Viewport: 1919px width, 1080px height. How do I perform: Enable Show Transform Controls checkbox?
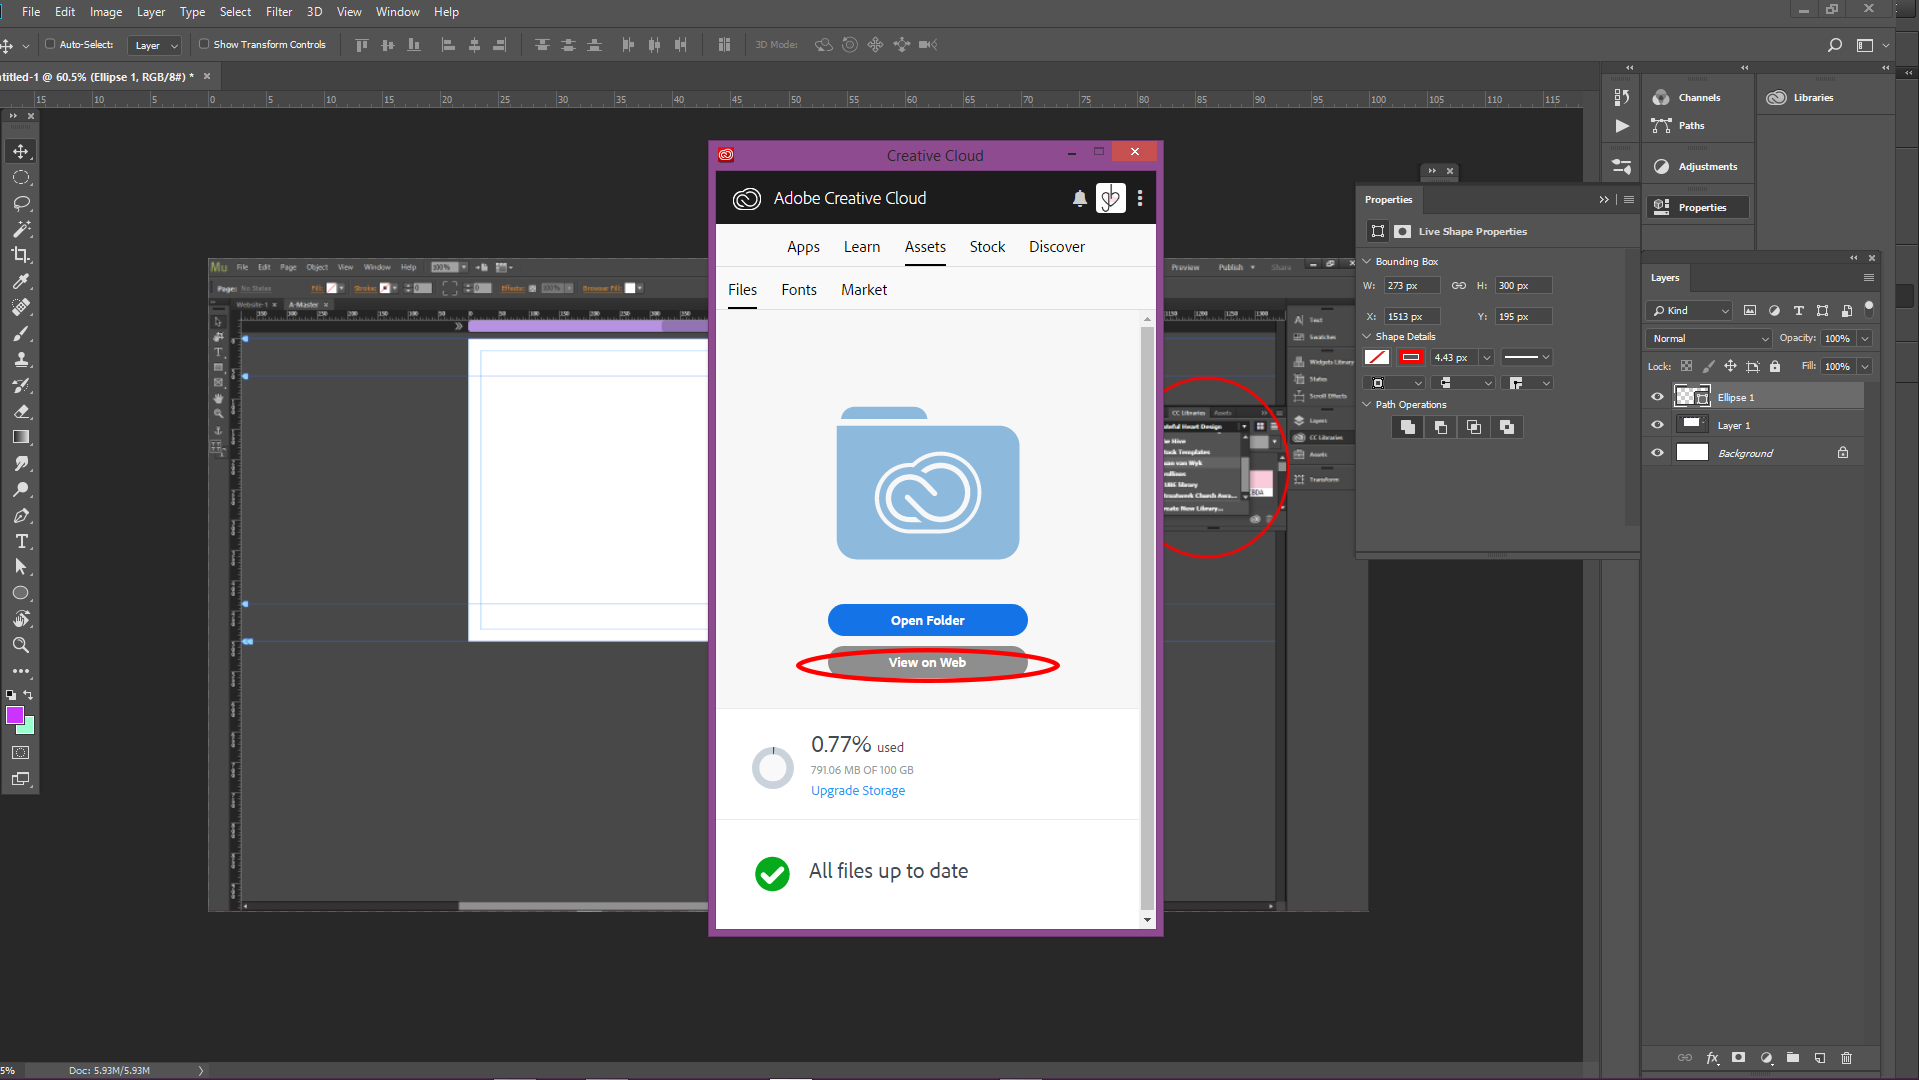pos(204,44)
